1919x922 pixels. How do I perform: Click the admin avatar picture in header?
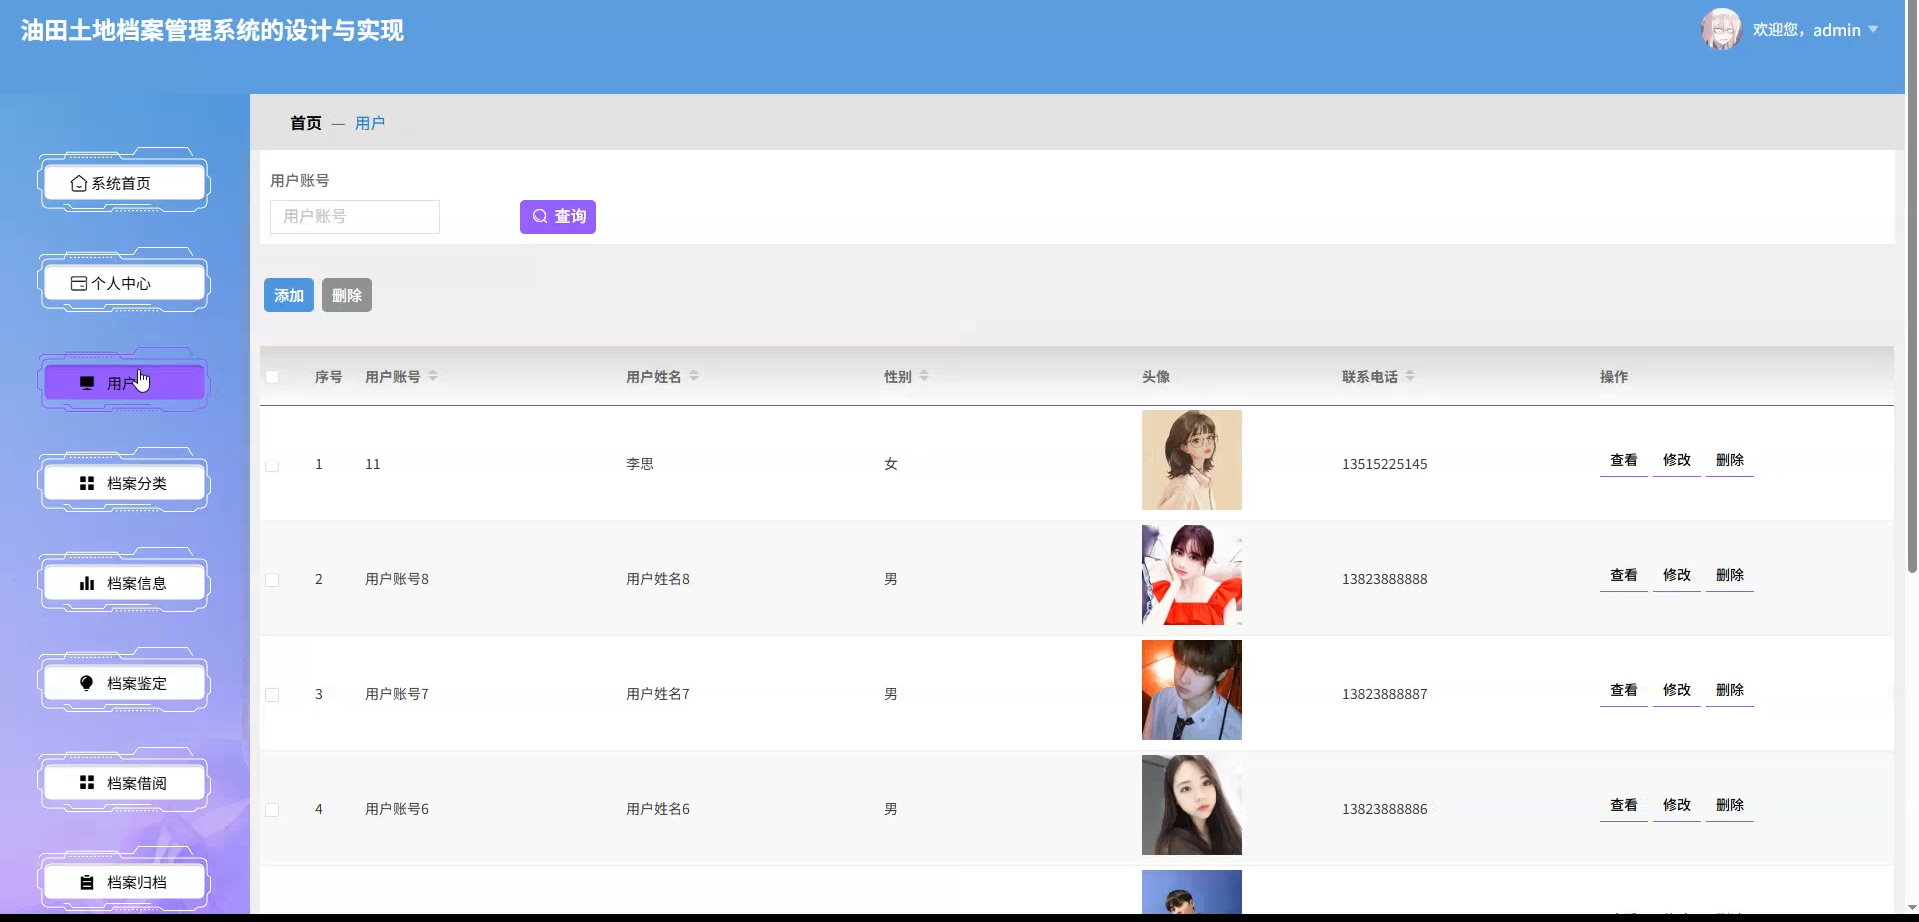click(1721, 29)
